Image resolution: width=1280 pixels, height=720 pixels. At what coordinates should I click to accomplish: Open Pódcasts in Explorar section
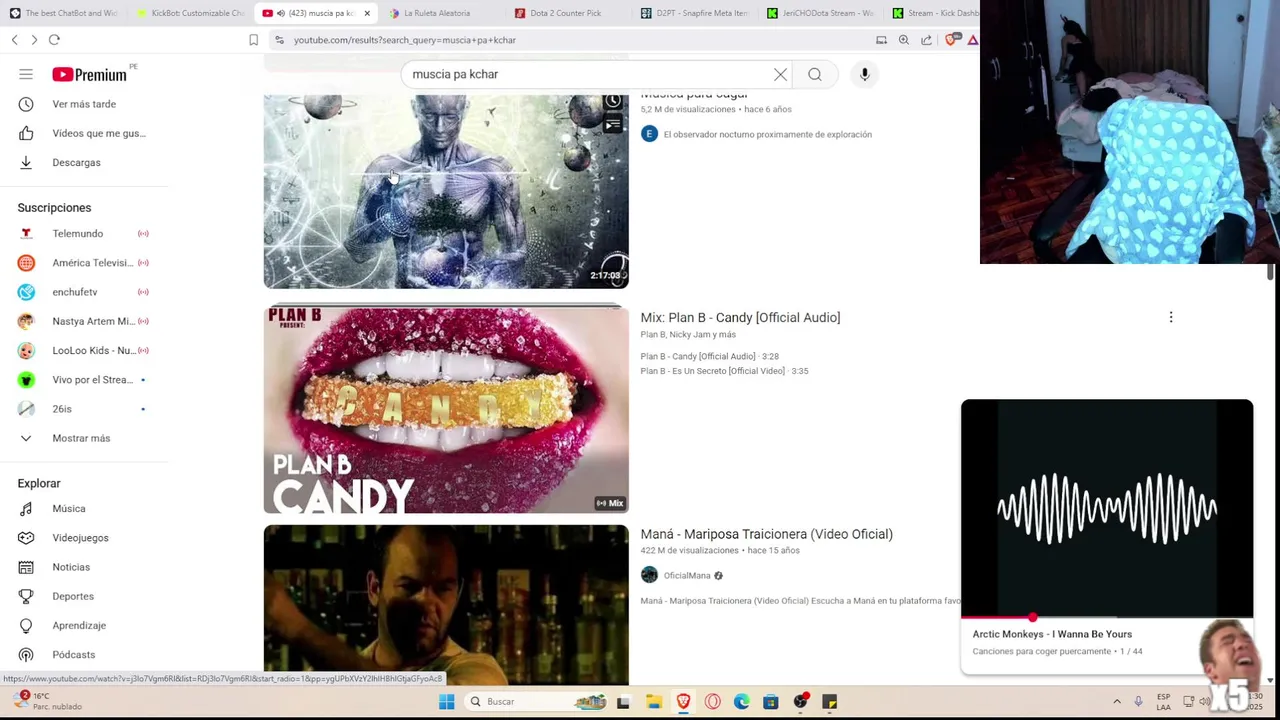pos(74,655)
